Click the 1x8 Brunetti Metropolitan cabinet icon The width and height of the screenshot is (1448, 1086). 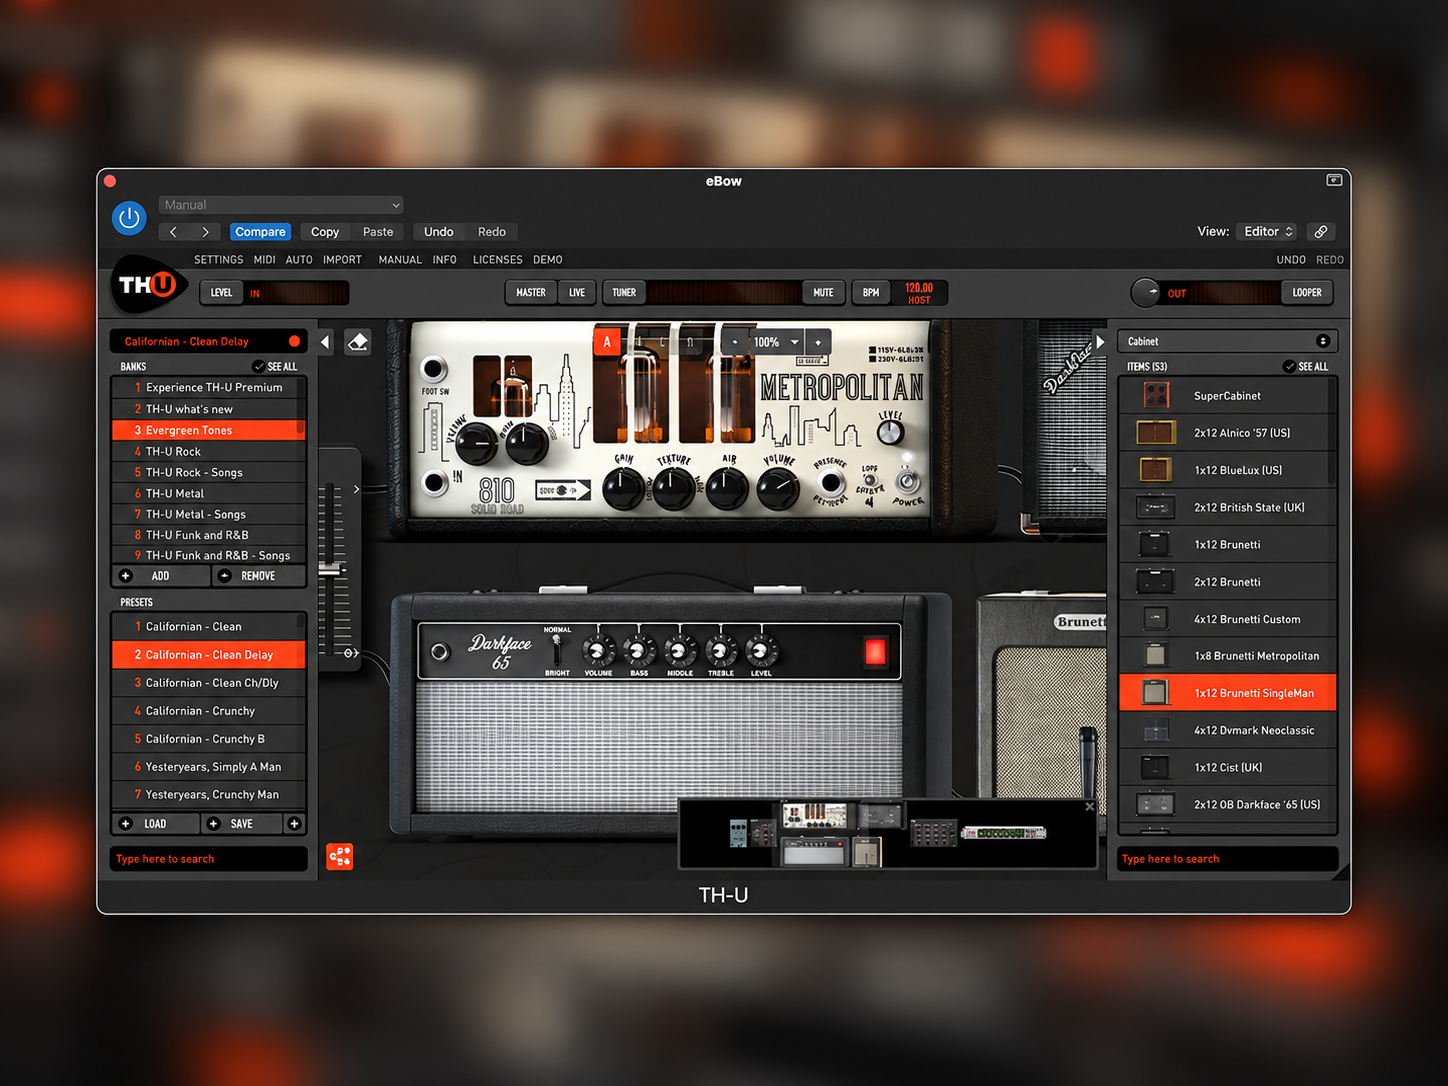1156,656
